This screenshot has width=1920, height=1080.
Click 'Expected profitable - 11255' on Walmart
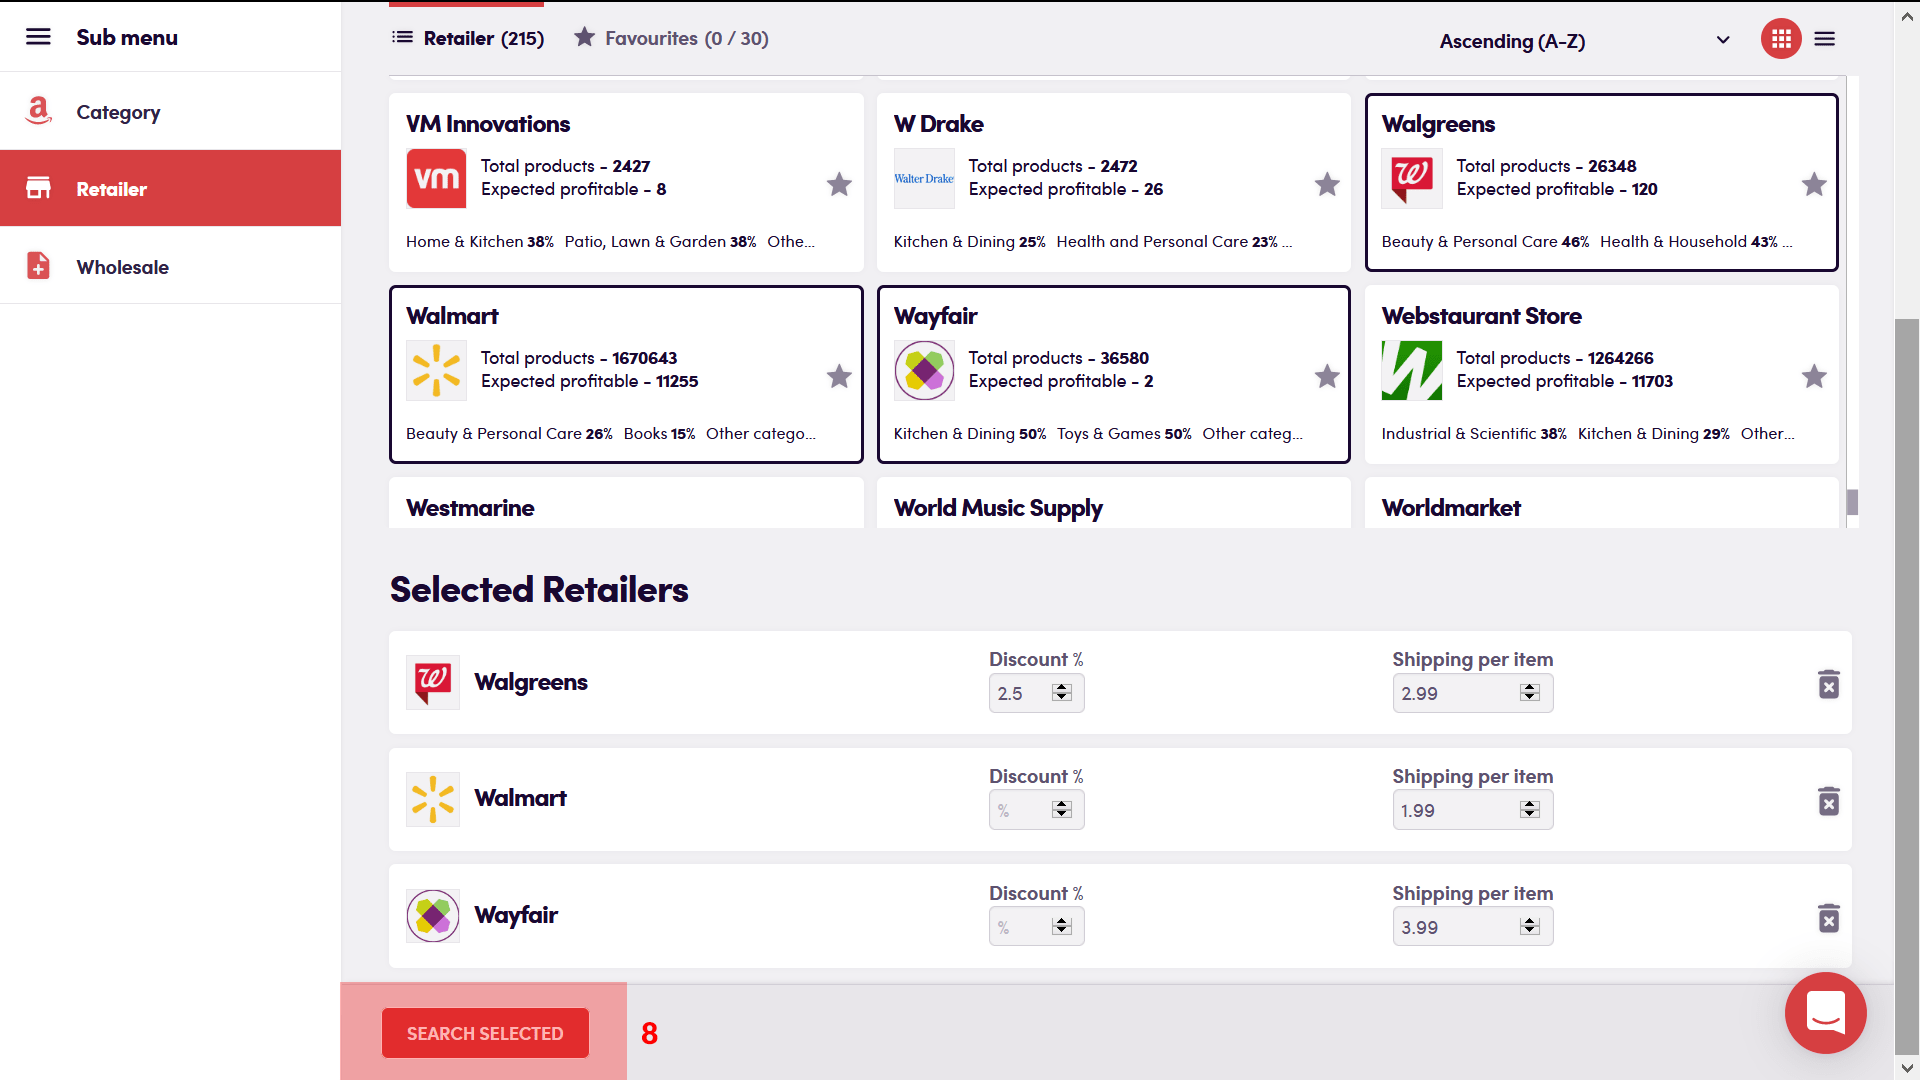tap(589, 381)
